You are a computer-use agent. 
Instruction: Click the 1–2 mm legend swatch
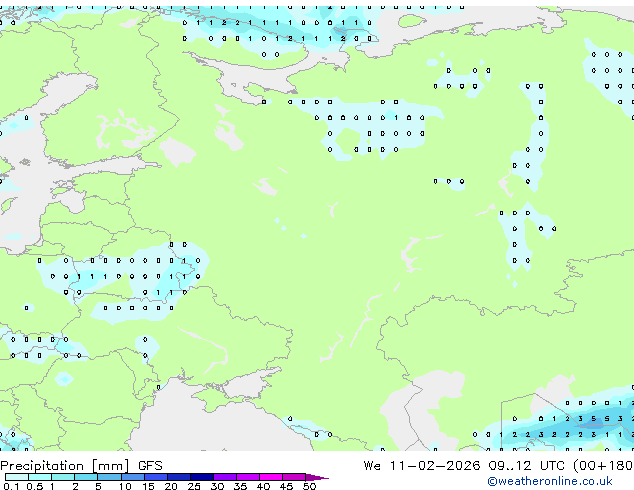63,477
